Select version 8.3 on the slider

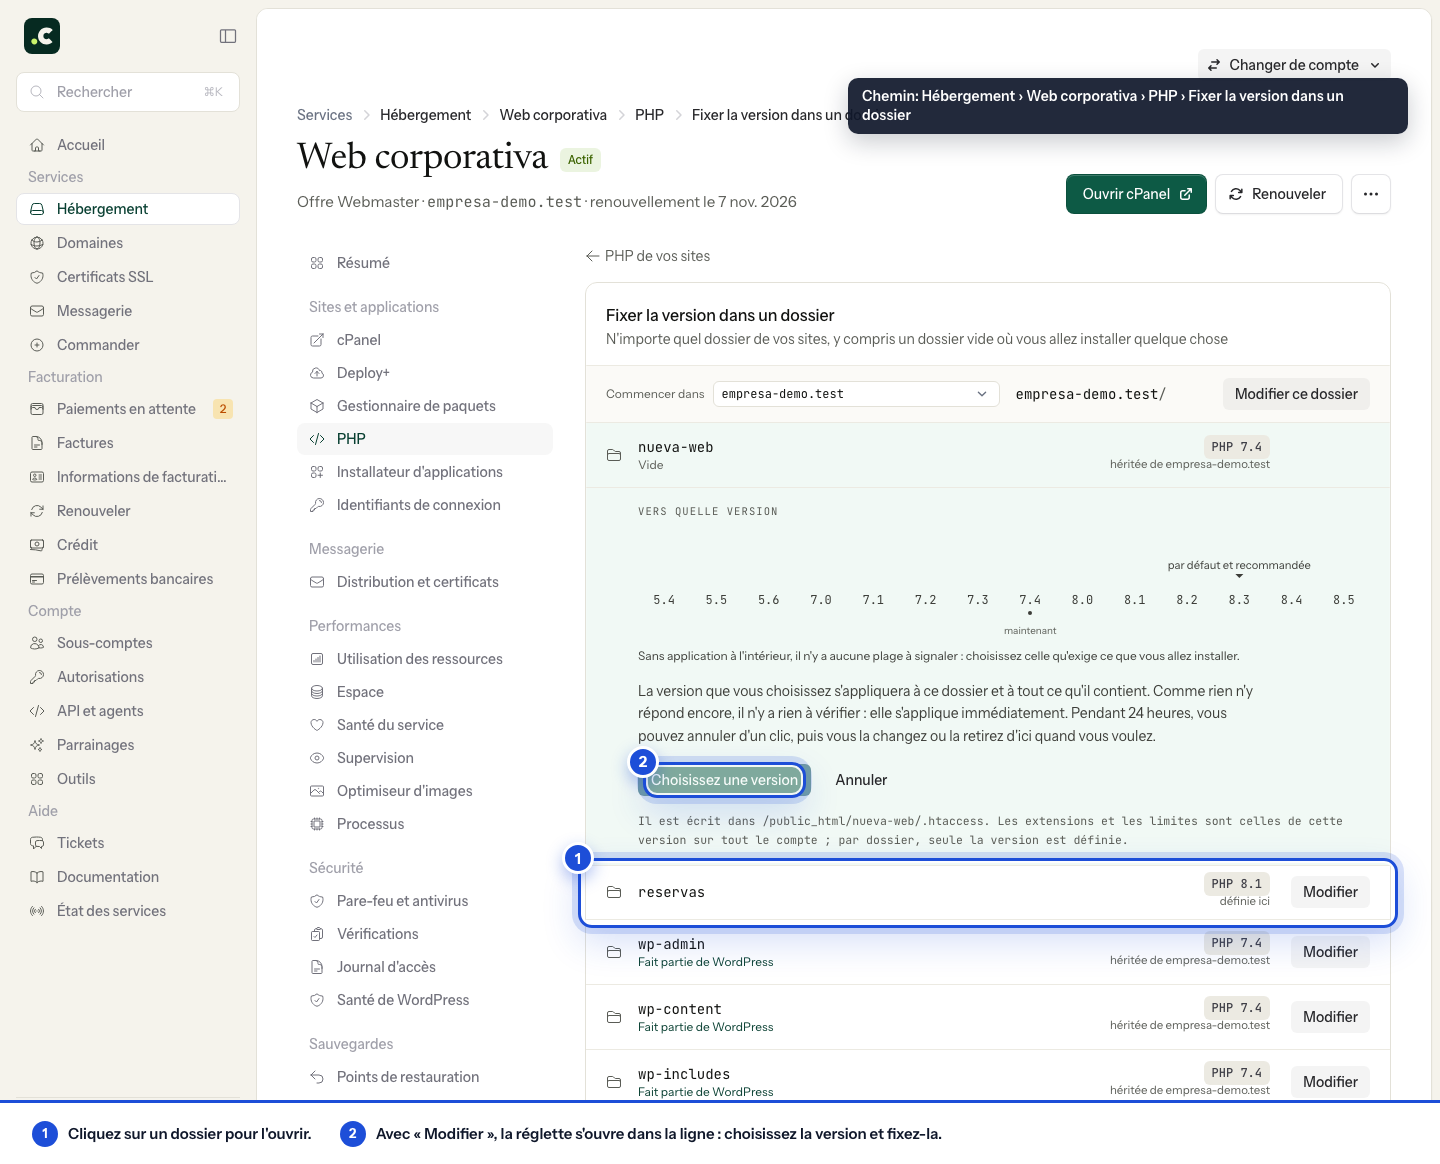coord(1239,600)
